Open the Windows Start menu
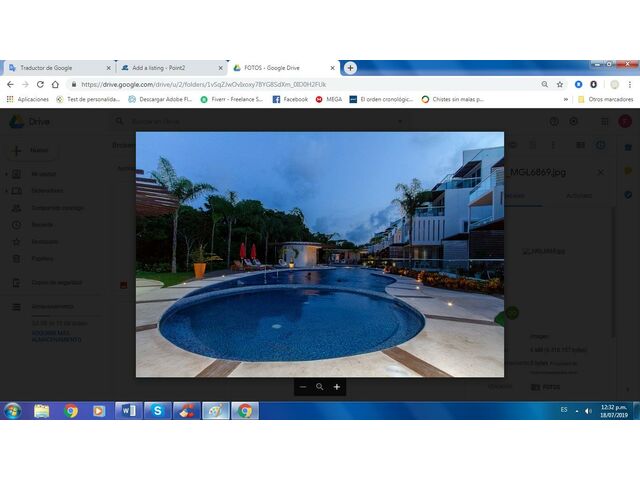640x480 pixels. pyautogui.click(x=13, y=411)
